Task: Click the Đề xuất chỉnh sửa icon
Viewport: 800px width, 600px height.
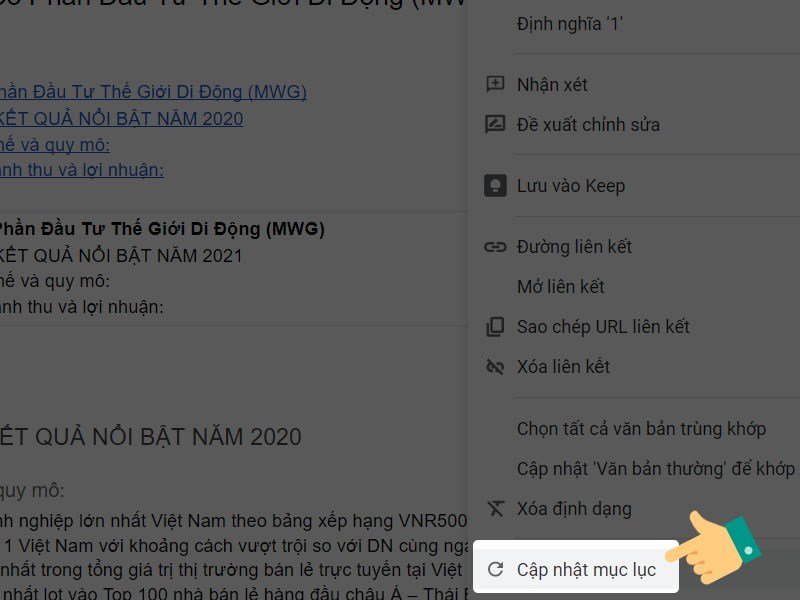Action: coord(495,124)
